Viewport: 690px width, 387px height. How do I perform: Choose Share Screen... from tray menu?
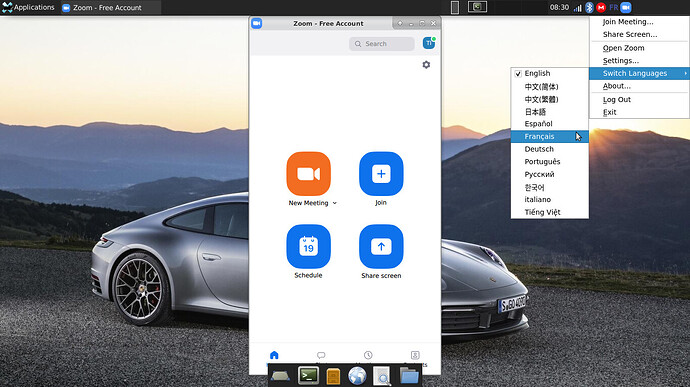(x=639, y=34)
